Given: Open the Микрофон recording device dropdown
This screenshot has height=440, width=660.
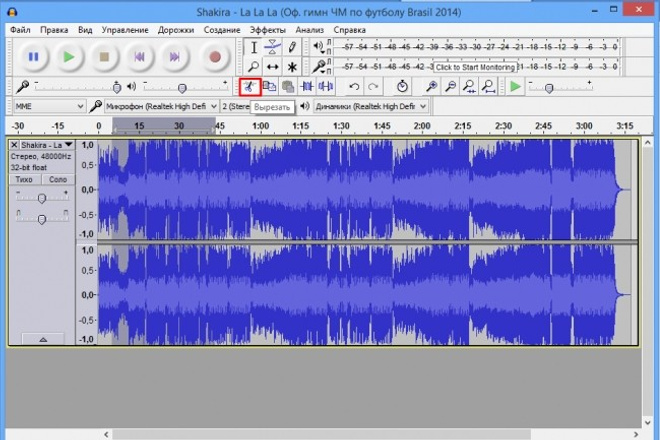Looking at the screenshot, I should 161,107.
